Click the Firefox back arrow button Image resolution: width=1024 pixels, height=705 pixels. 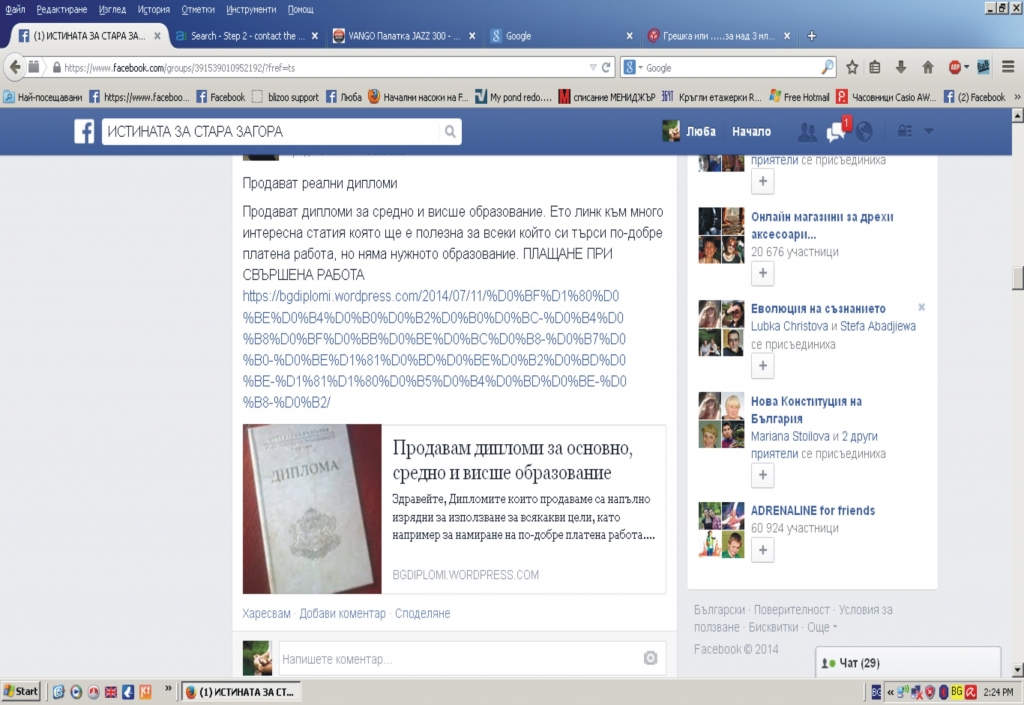[16, 67]
